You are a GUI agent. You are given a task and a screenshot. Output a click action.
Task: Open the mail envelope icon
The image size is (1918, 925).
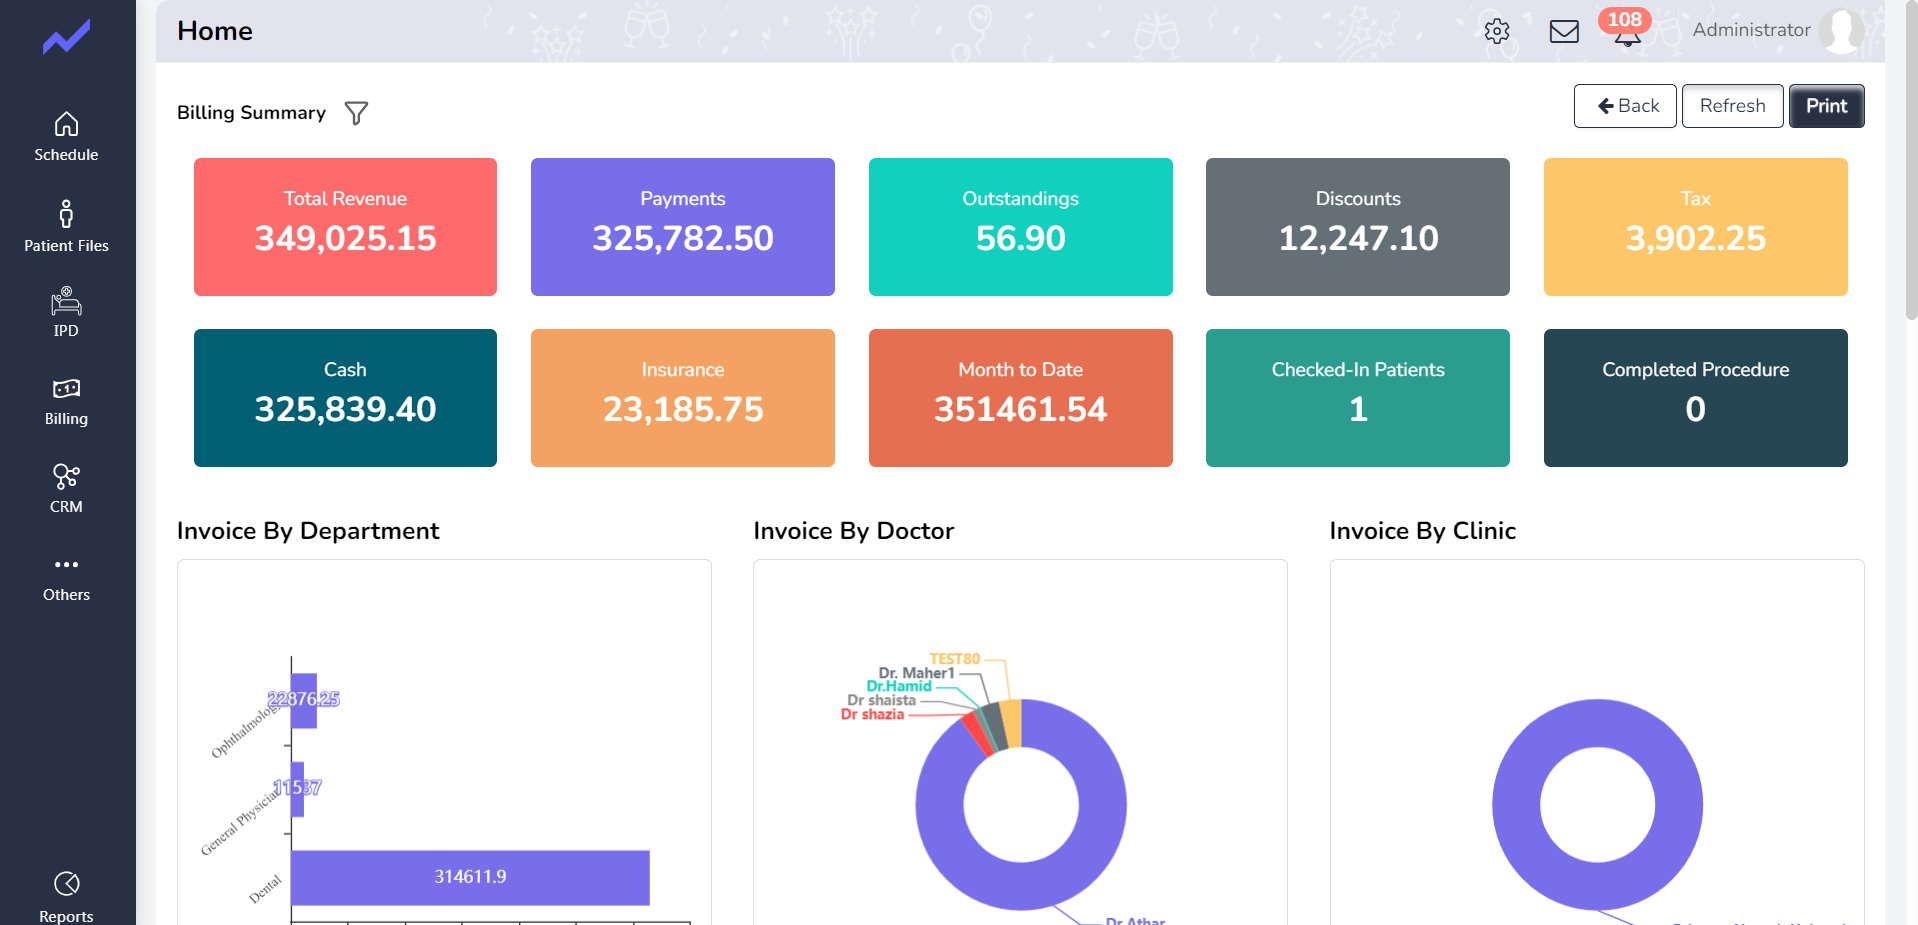click(x=1564, y=31)
